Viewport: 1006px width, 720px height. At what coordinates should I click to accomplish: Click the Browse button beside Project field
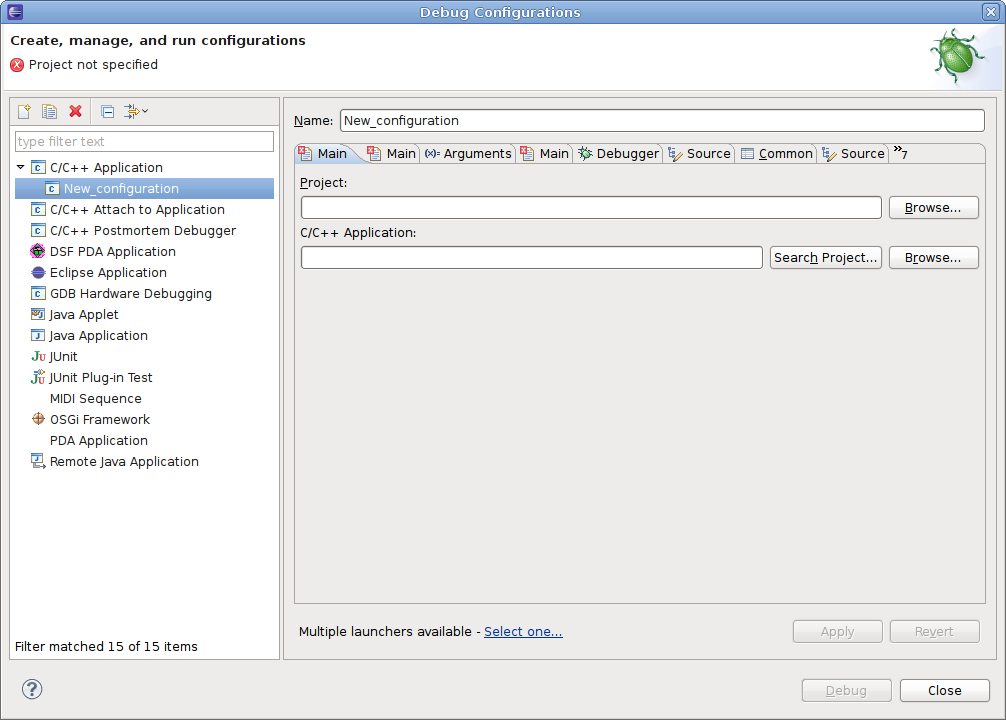(933, 208)
